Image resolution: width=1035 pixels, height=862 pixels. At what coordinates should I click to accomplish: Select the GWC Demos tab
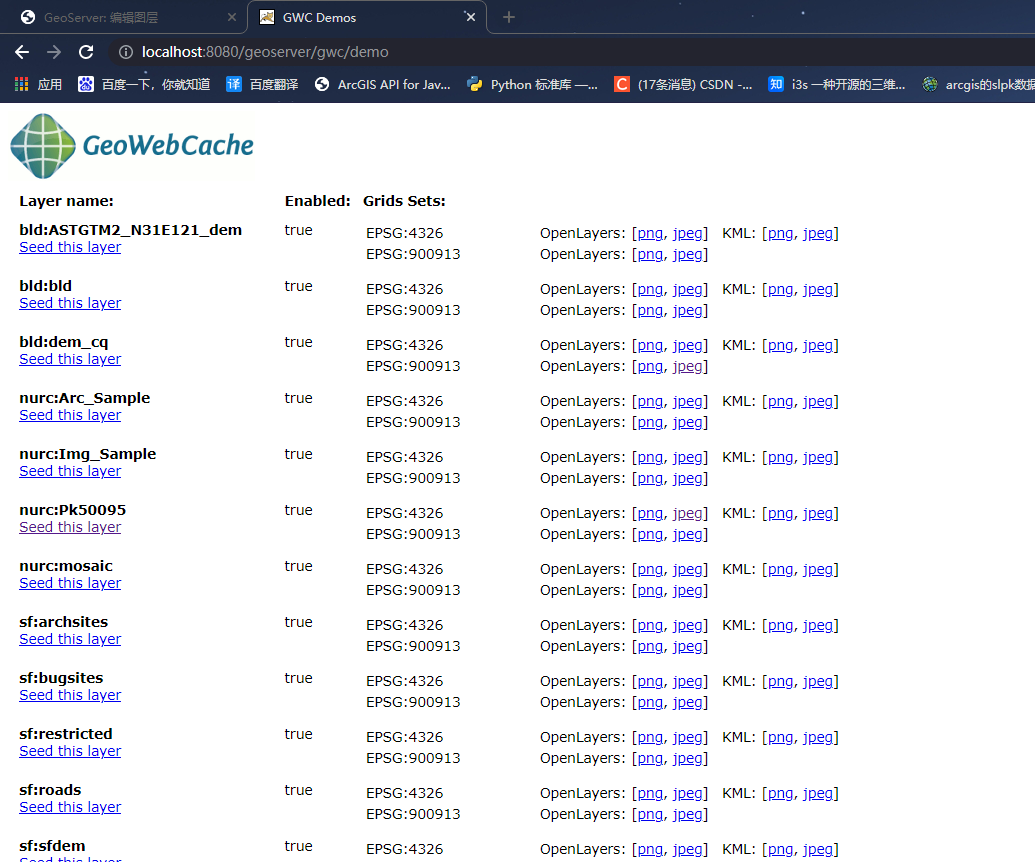(319, 18)
